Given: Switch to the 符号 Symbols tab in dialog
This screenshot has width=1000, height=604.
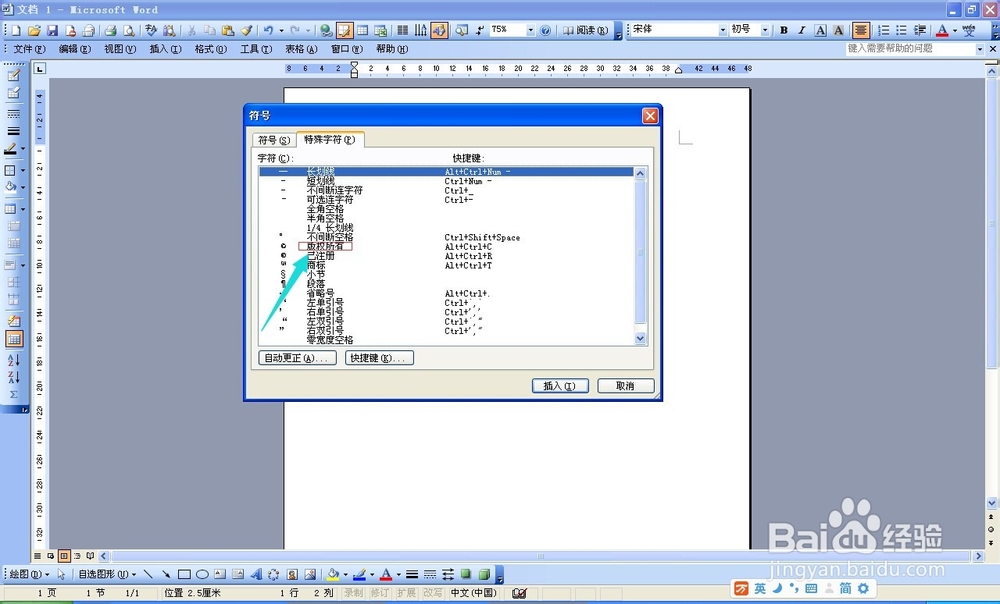Looking at the screenshot, I should (x=274, y=140).
